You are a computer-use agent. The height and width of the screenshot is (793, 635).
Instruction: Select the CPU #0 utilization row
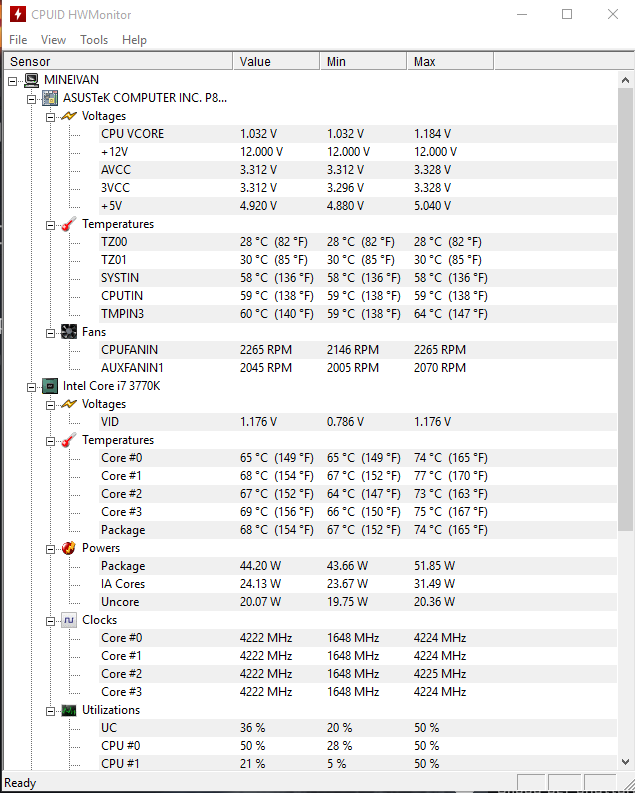click(x=358, y=746)
